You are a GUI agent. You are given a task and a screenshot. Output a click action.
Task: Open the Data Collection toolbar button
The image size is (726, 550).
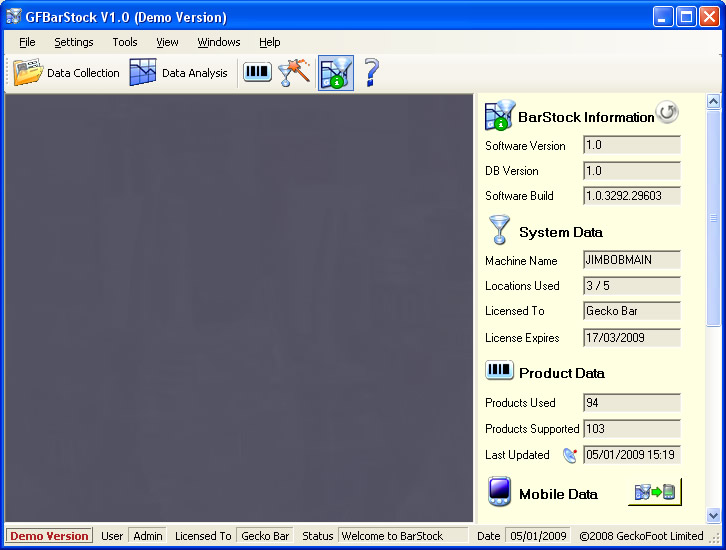point(66,73)
